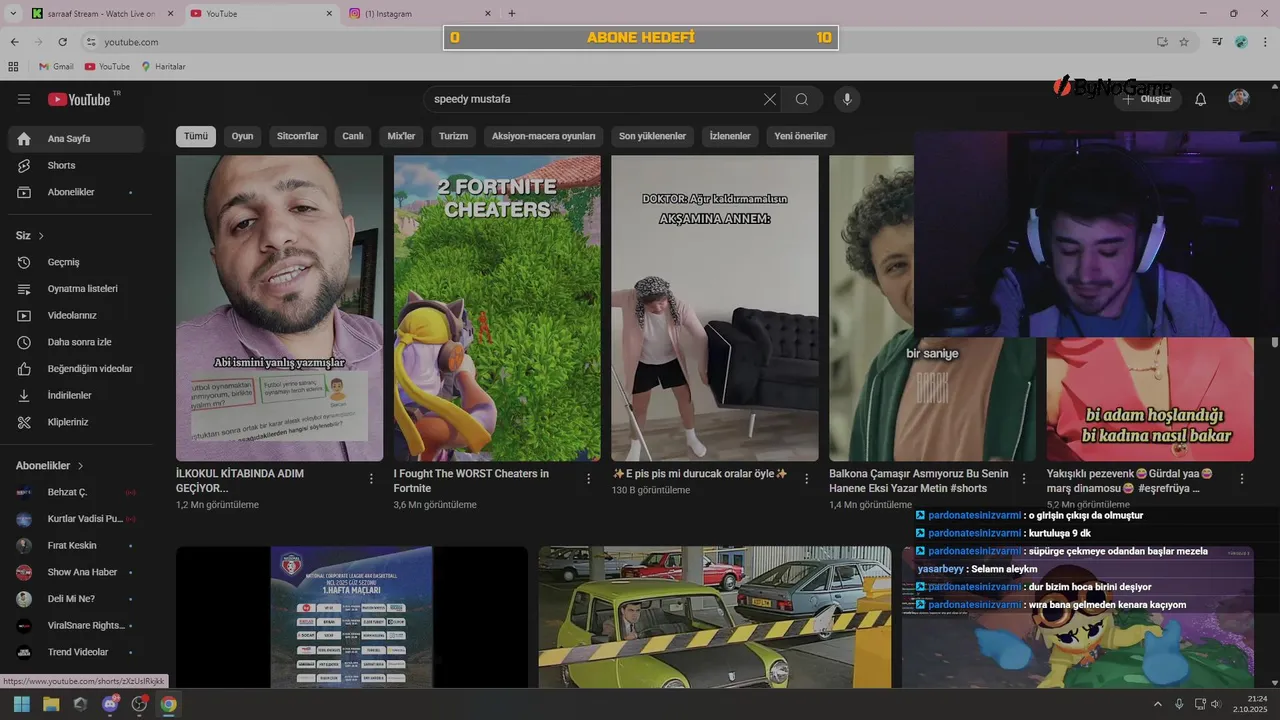Screen dimensions: 1280x720
Task: Open Trend Videolar channel
Action: pyautogui.click(x=76, y=652)
